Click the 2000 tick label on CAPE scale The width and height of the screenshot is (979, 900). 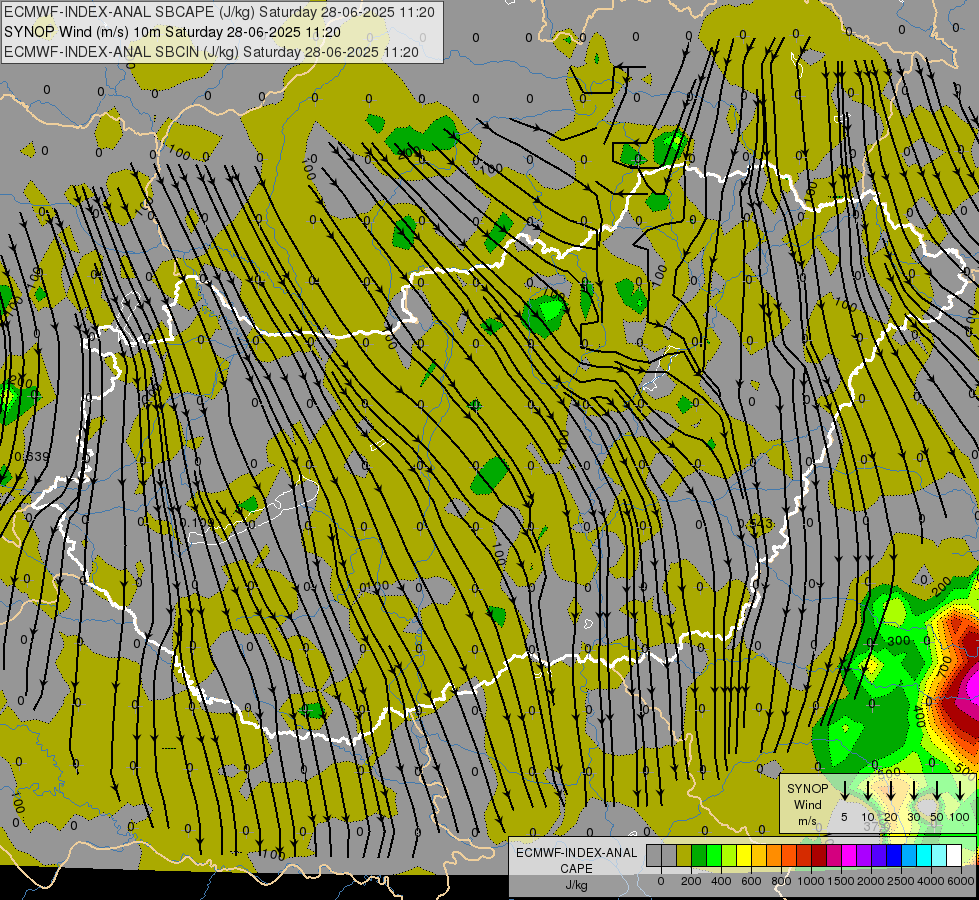pos(870,881)
